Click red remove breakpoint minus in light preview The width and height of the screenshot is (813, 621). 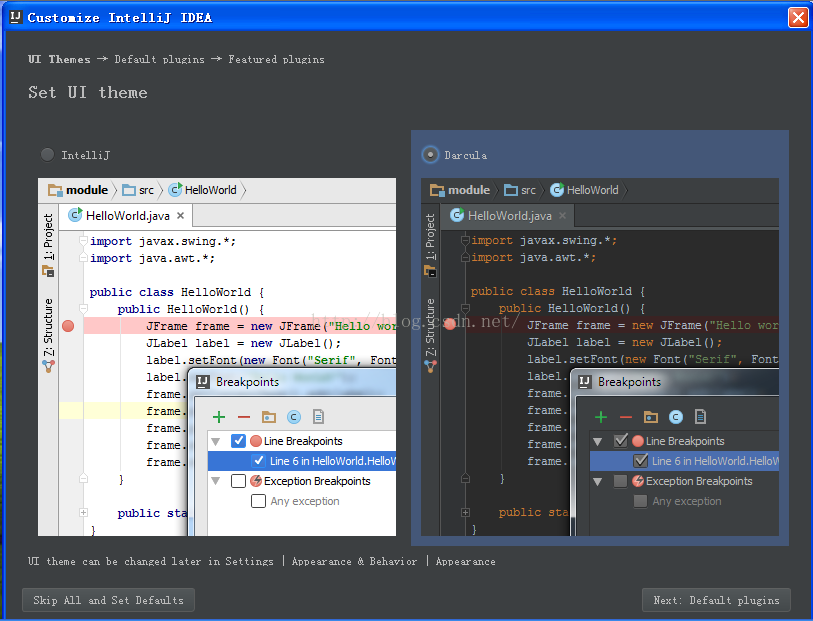pos(244,417)
